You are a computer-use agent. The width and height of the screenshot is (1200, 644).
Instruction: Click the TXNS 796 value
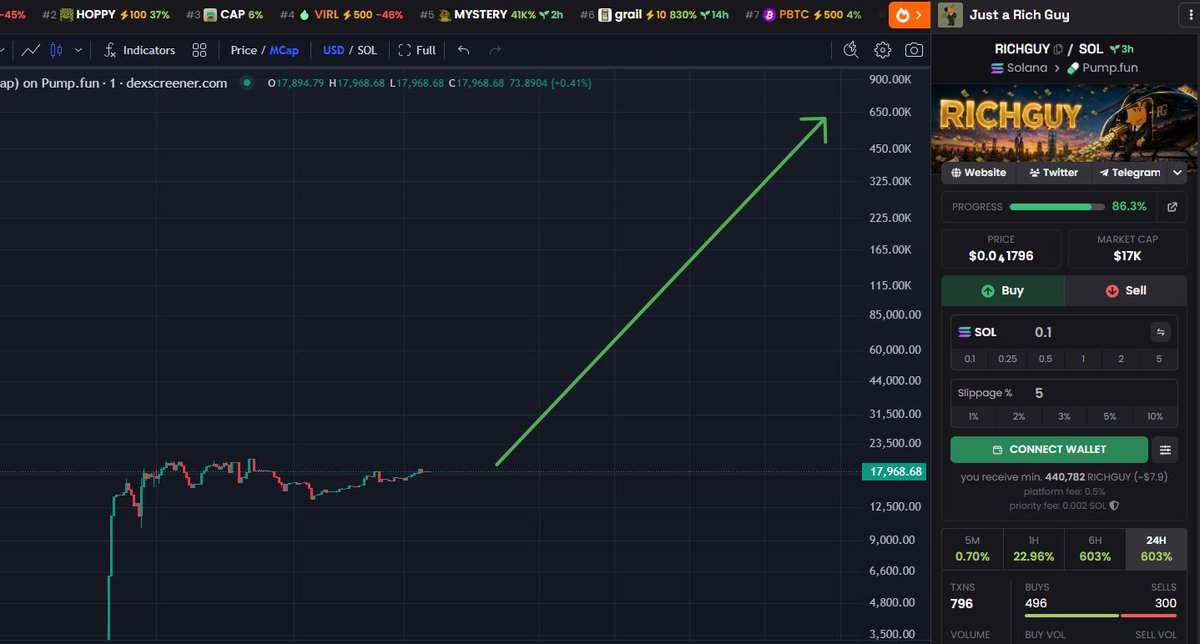click(x=961, y=603)
